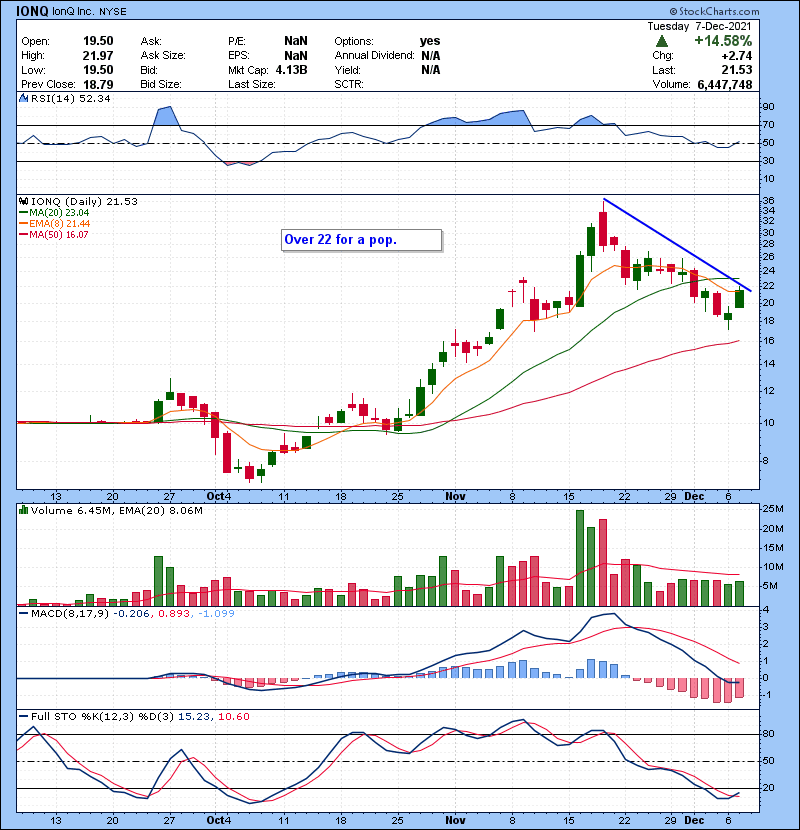Click the Bid Size label
This screenshot has width=800, height=830.
point(161,84)
